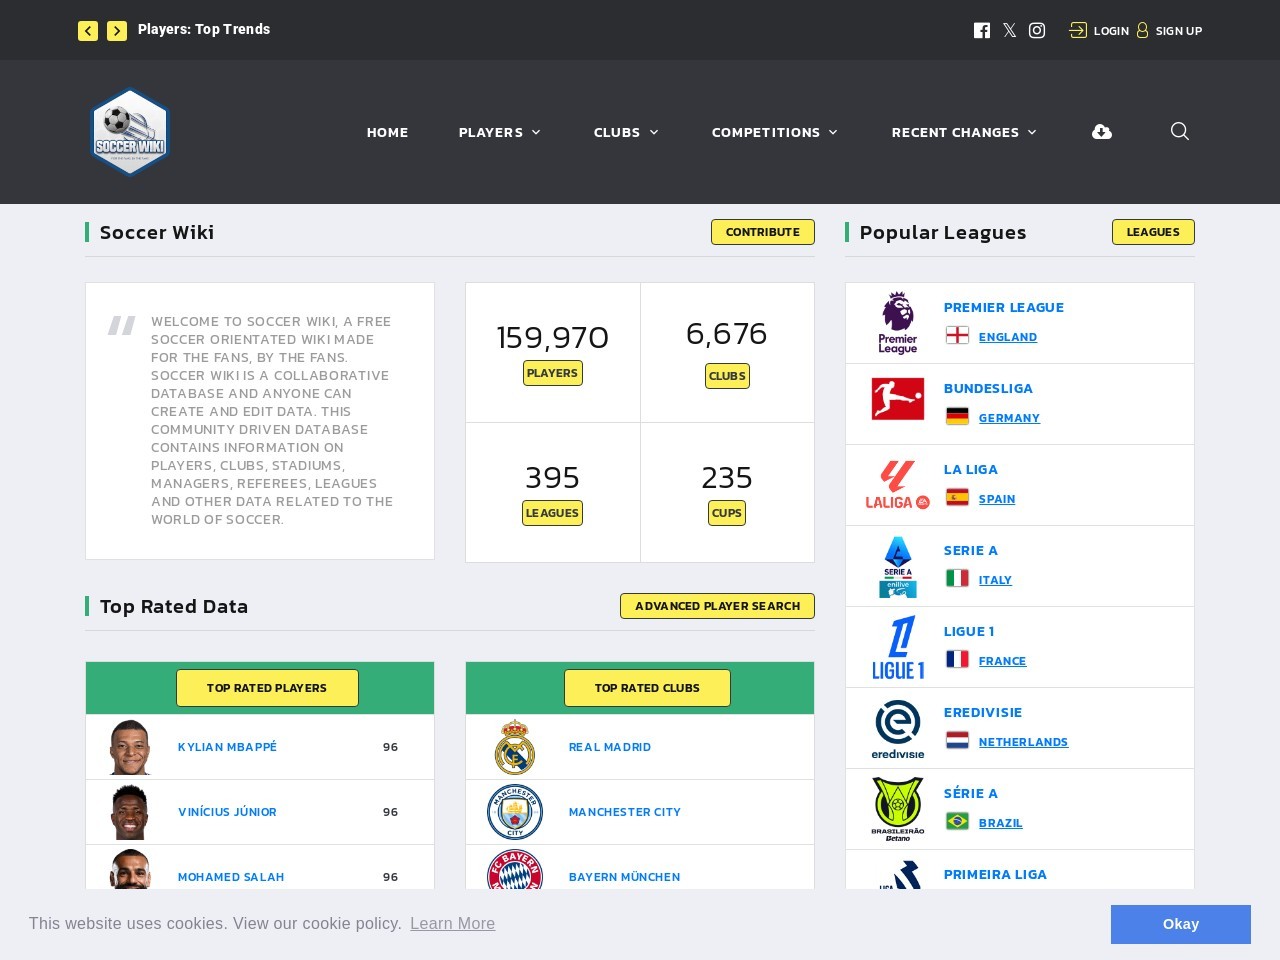Click the Bundesliga logo
The width and height of the screenshot is (1280, 960).
(x=898, y=399)
